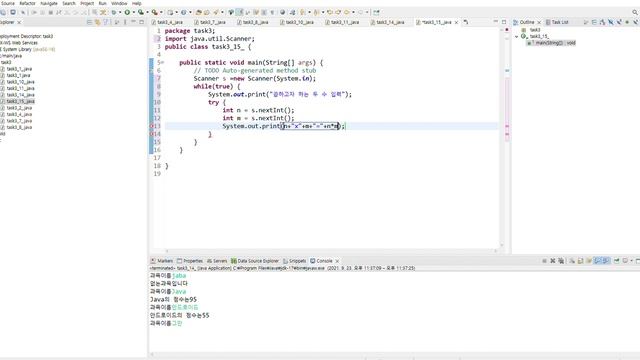Click error marker on line 14

click(152, 134)
